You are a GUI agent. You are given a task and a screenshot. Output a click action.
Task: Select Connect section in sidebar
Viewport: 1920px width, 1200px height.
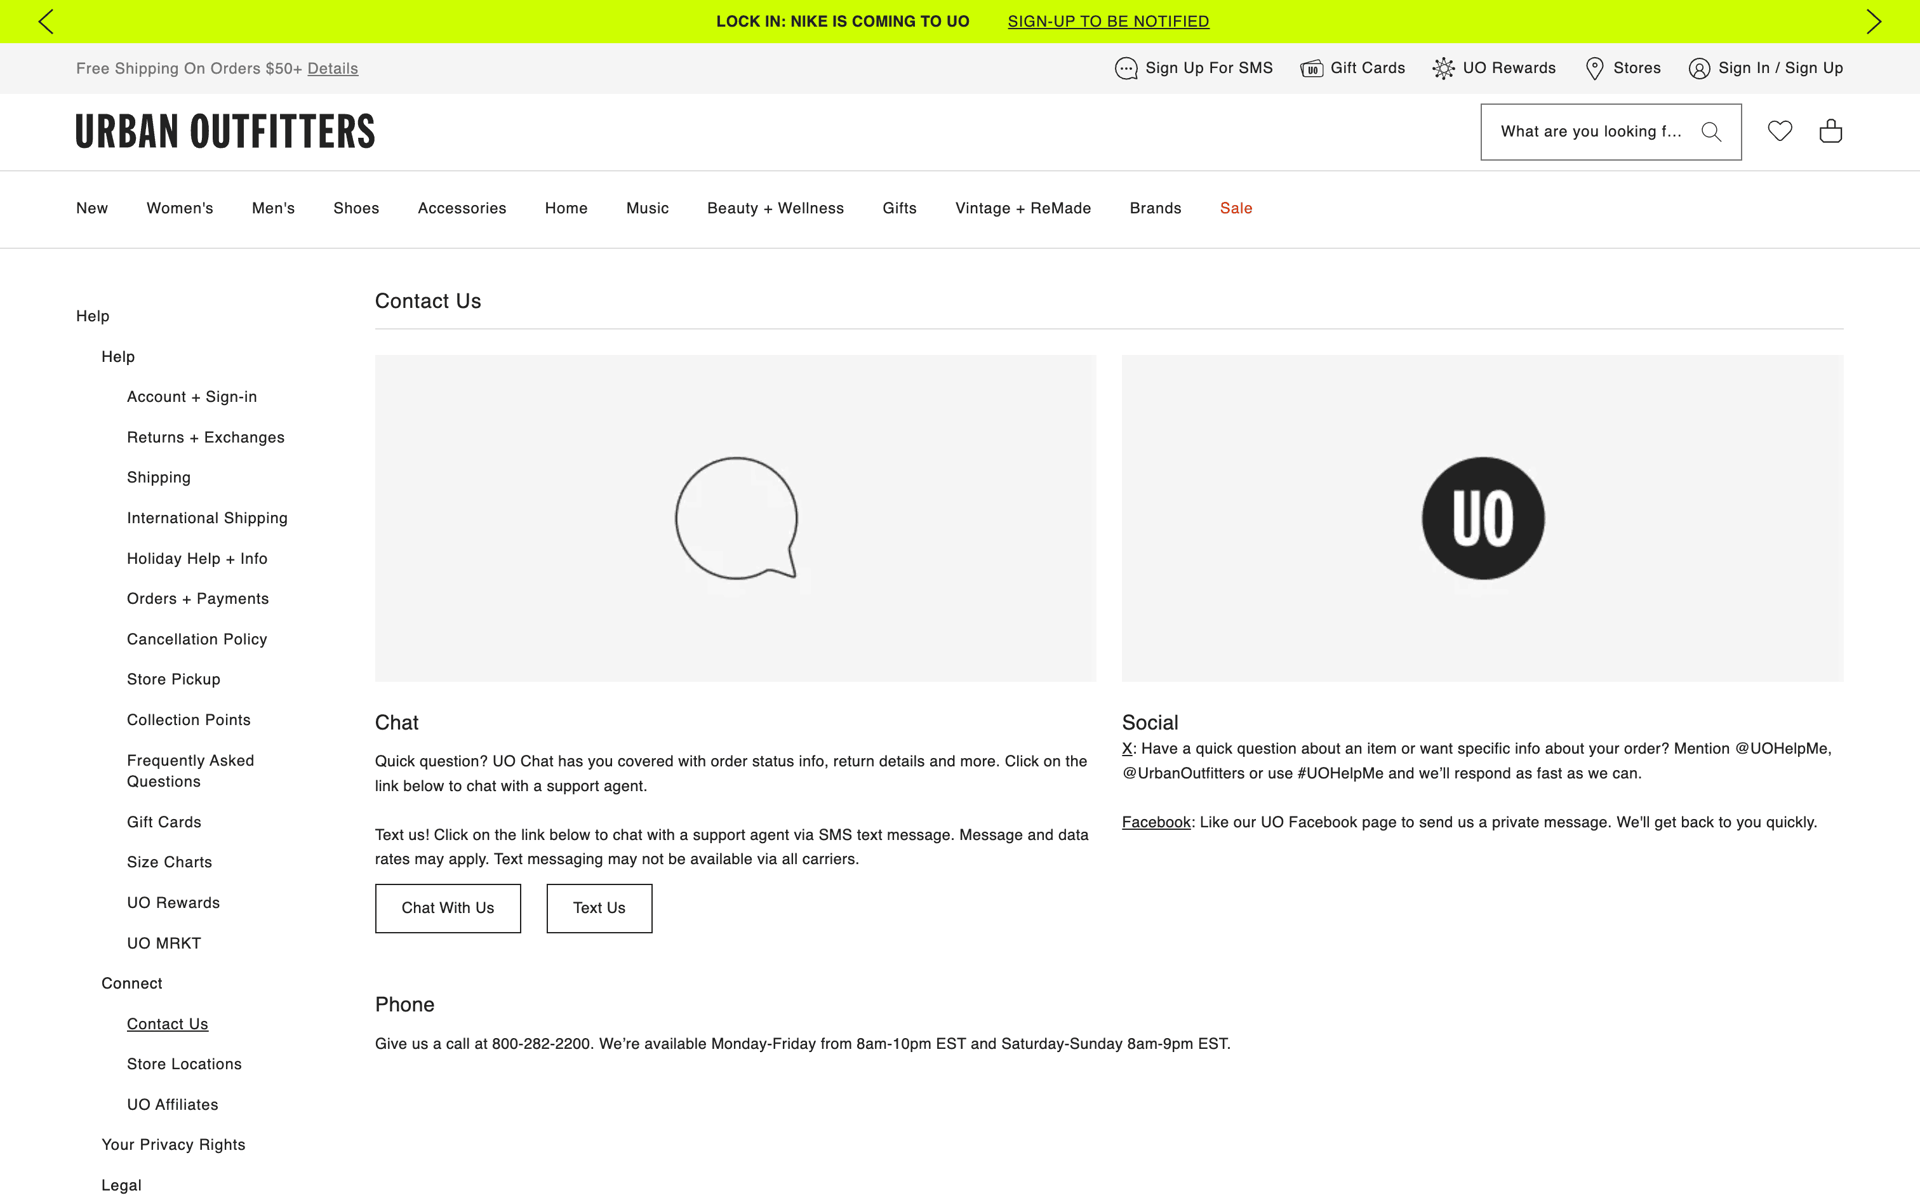[131, 983]
